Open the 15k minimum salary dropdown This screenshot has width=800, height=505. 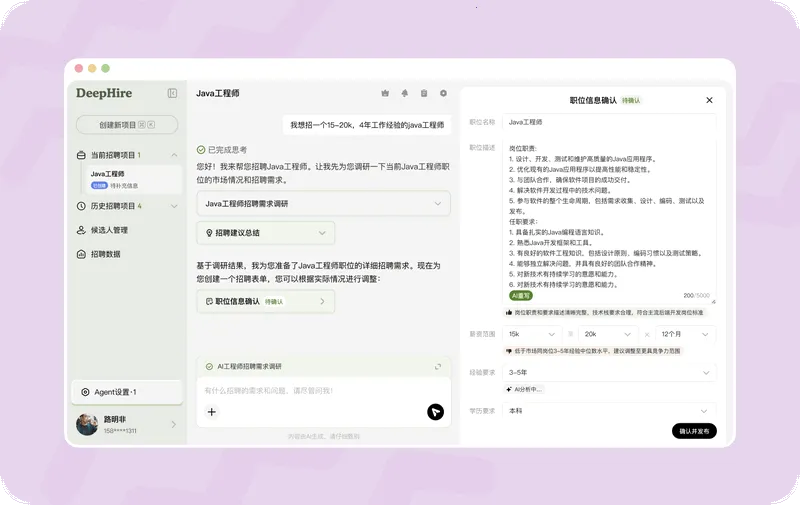click(532, 334)
